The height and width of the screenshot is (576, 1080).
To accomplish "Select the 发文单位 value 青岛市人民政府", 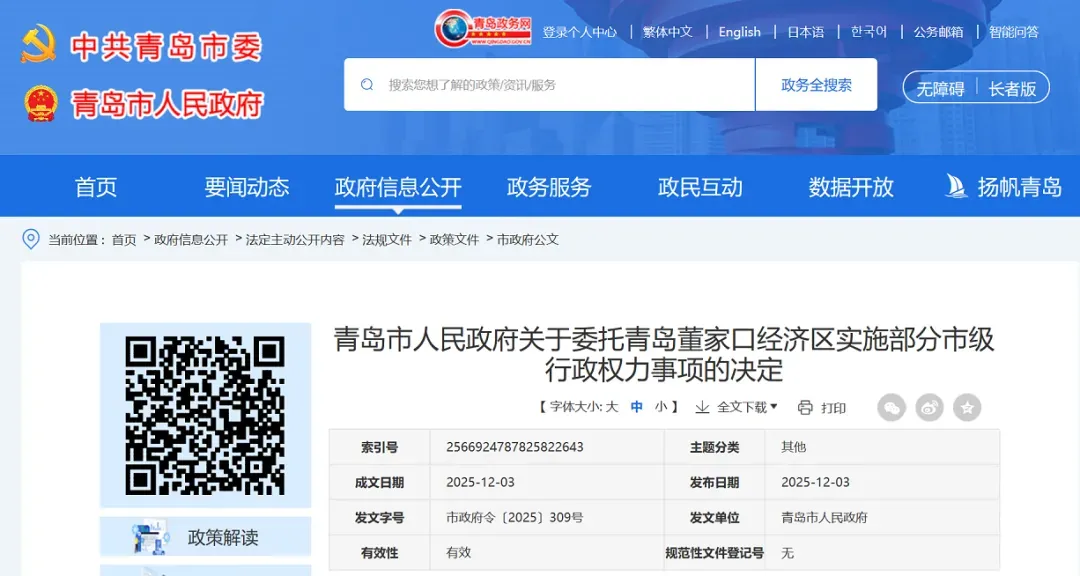I will pos(824,517).
